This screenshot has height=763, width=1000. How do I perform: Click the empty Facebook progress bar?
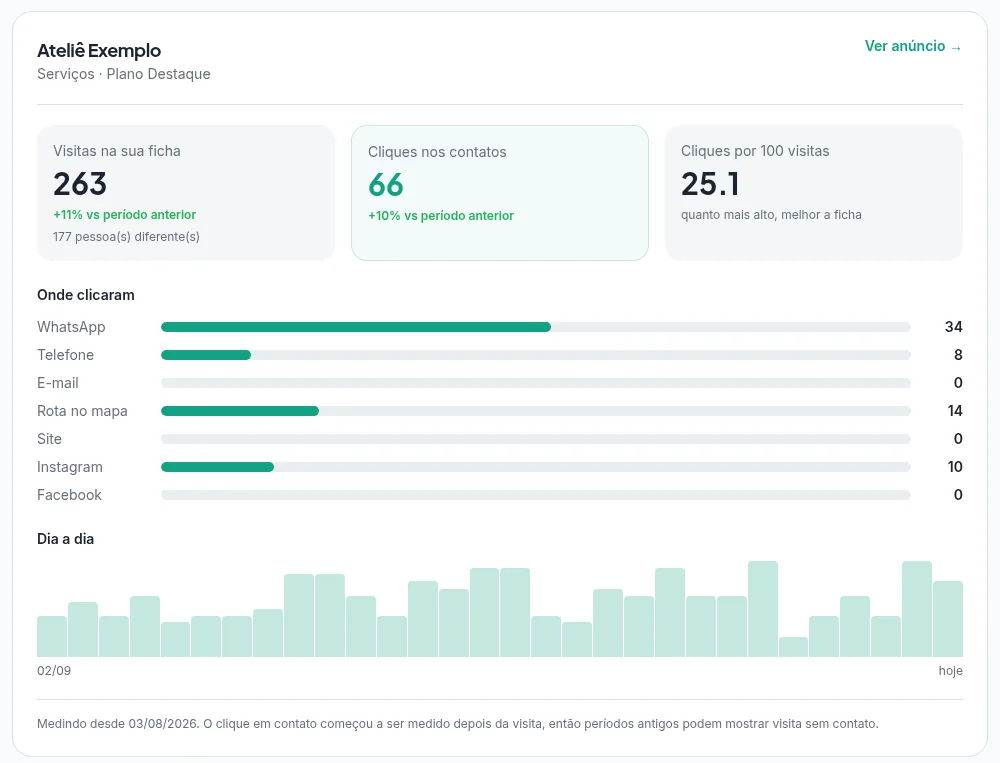pyautogui.click(x=536, y=495)
